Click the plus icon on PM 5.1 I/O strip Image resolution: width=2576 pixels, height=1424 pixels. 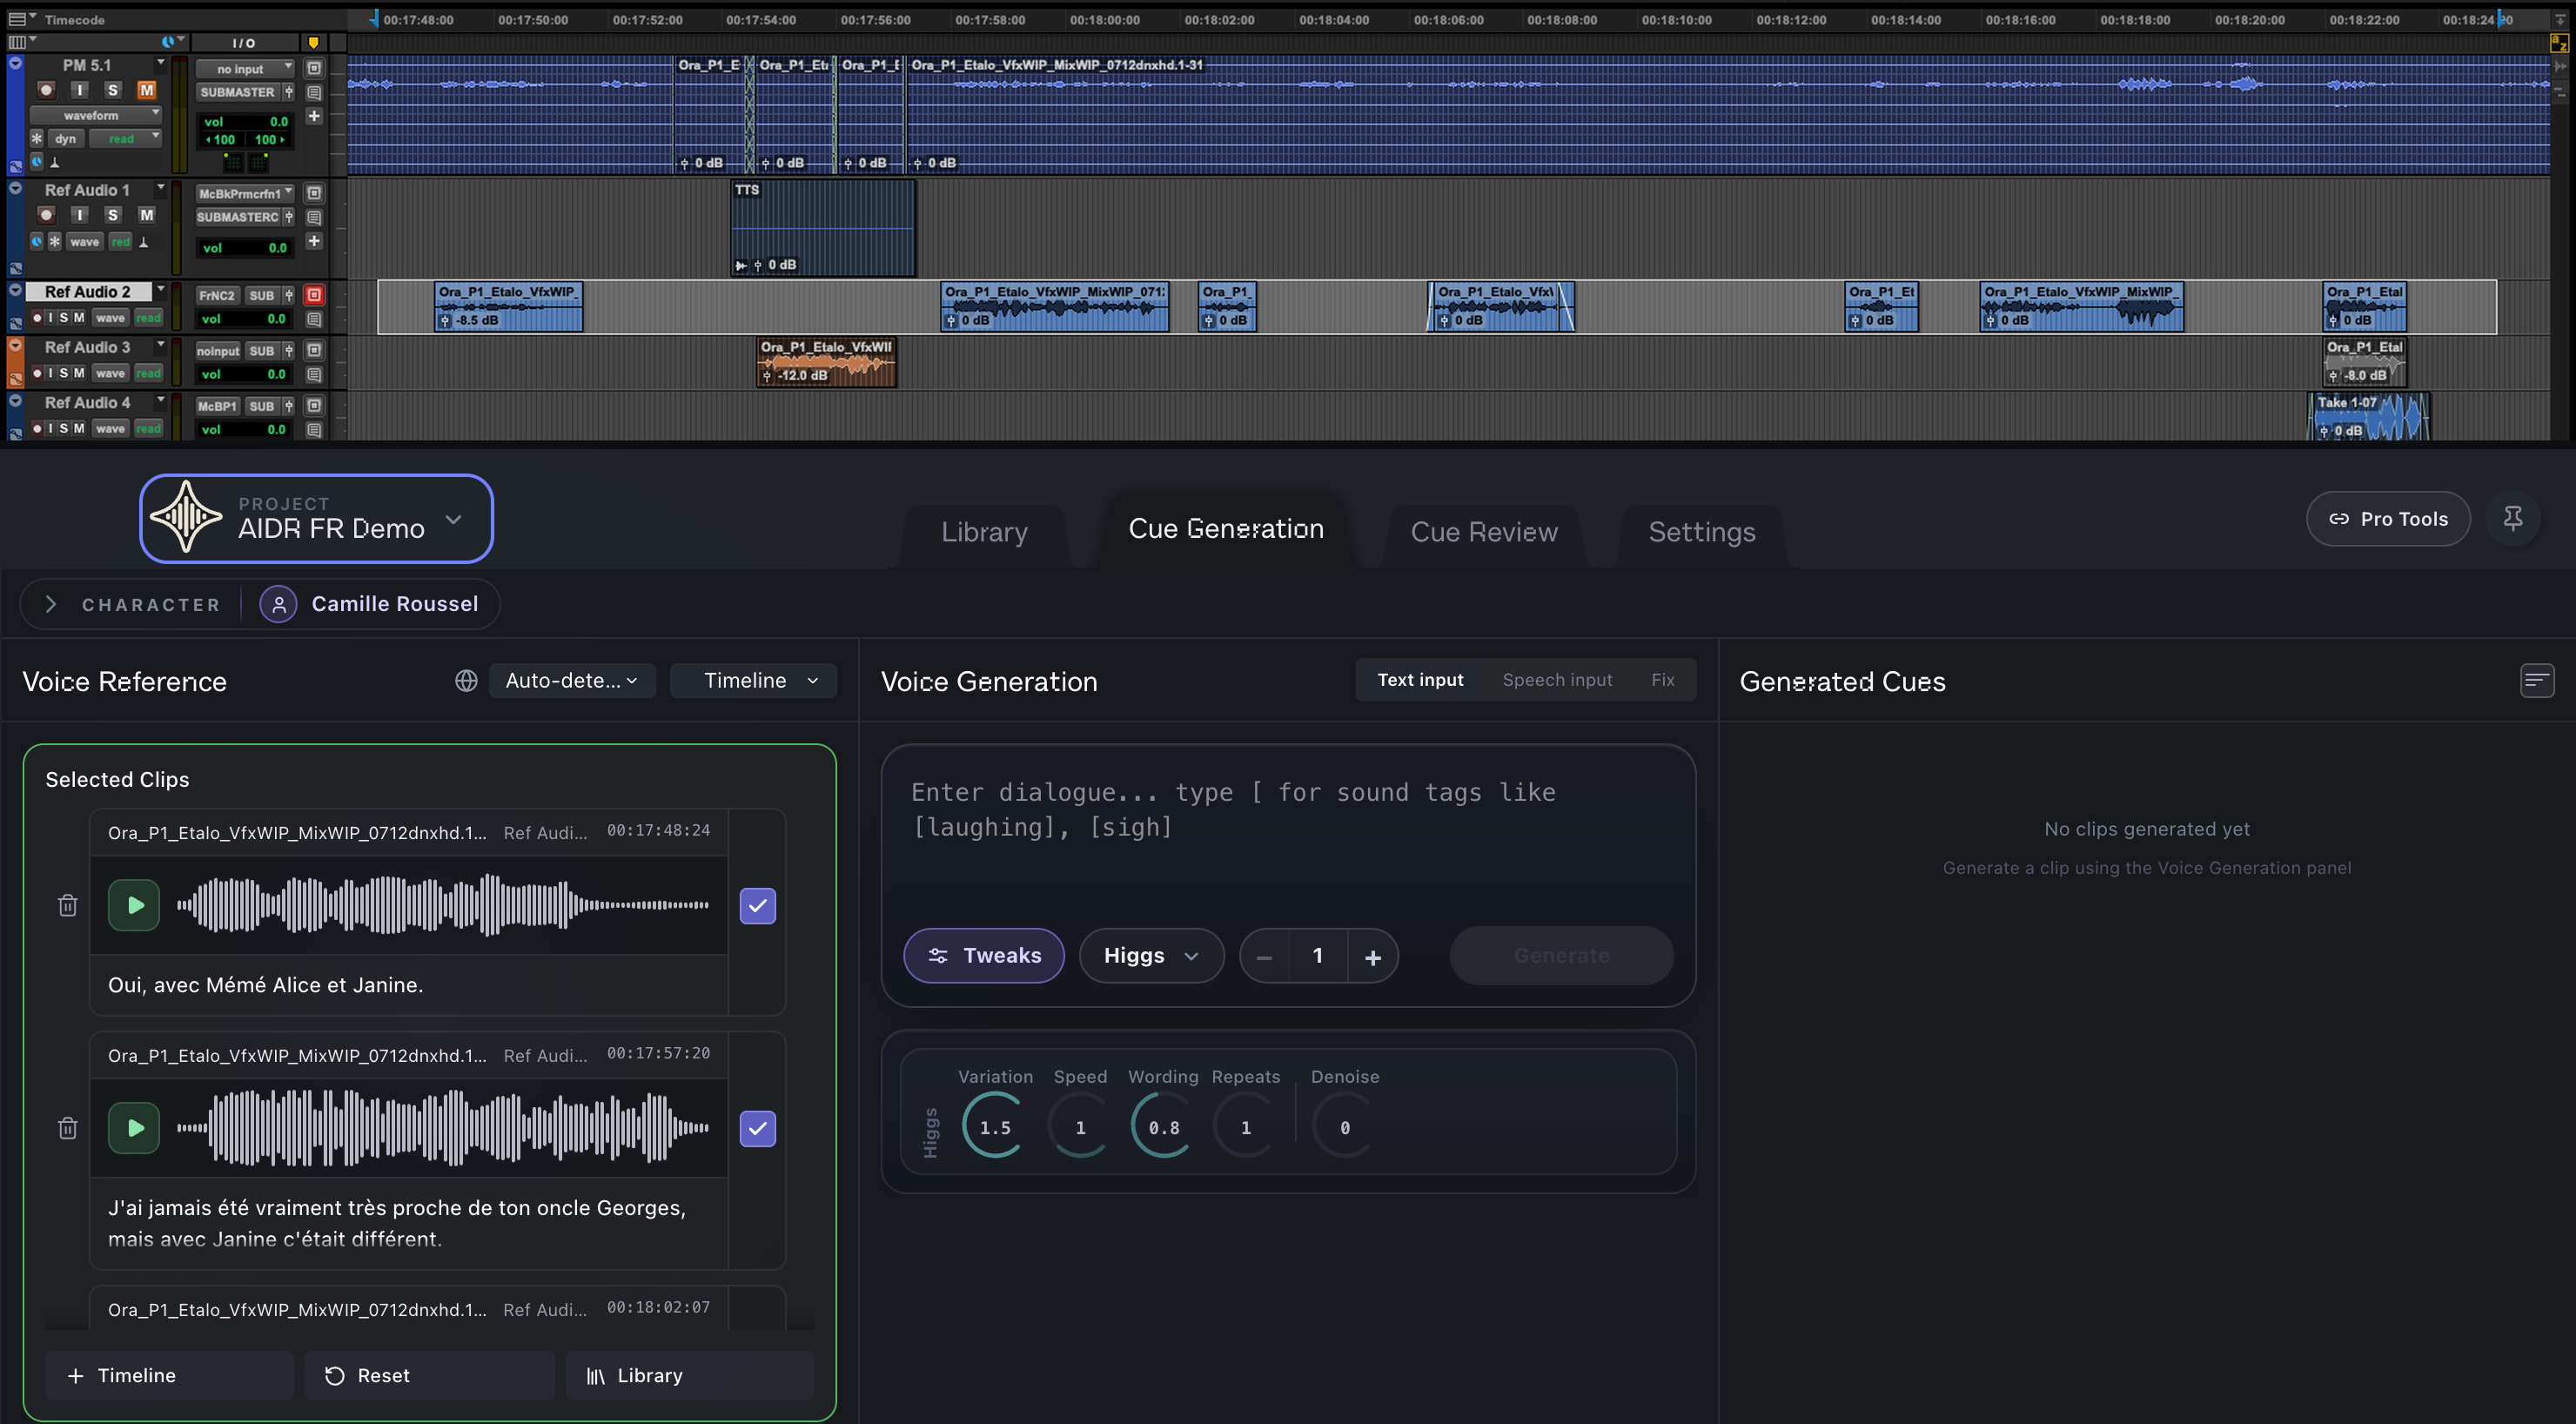314,116
